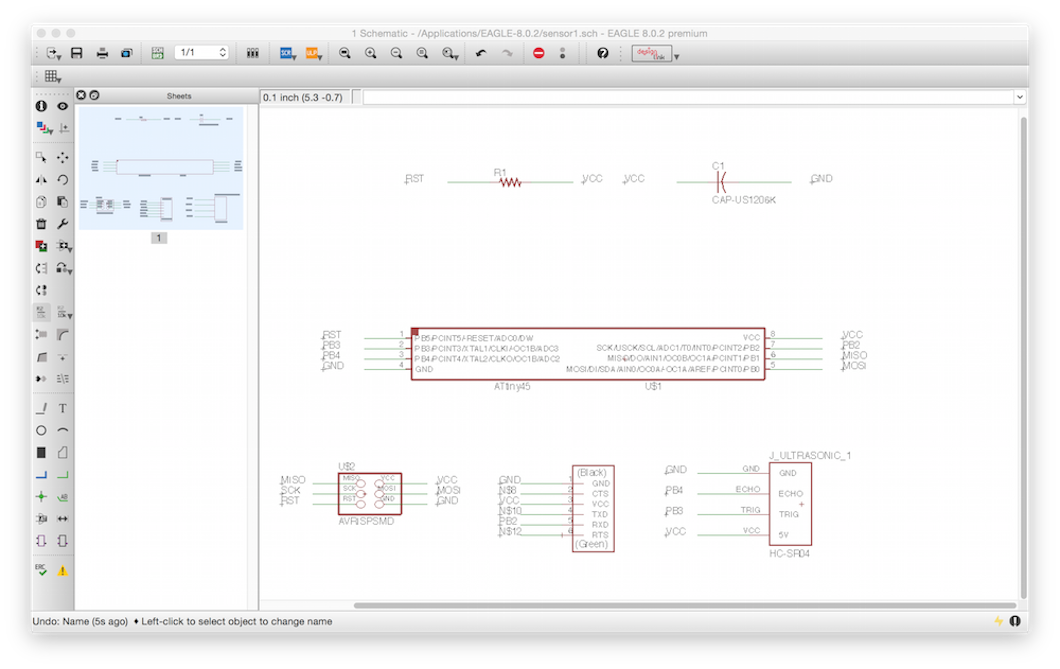Screen dimensions: 1060x669
Task: Click the Zoom to fit icon
Action: point(345,53)
